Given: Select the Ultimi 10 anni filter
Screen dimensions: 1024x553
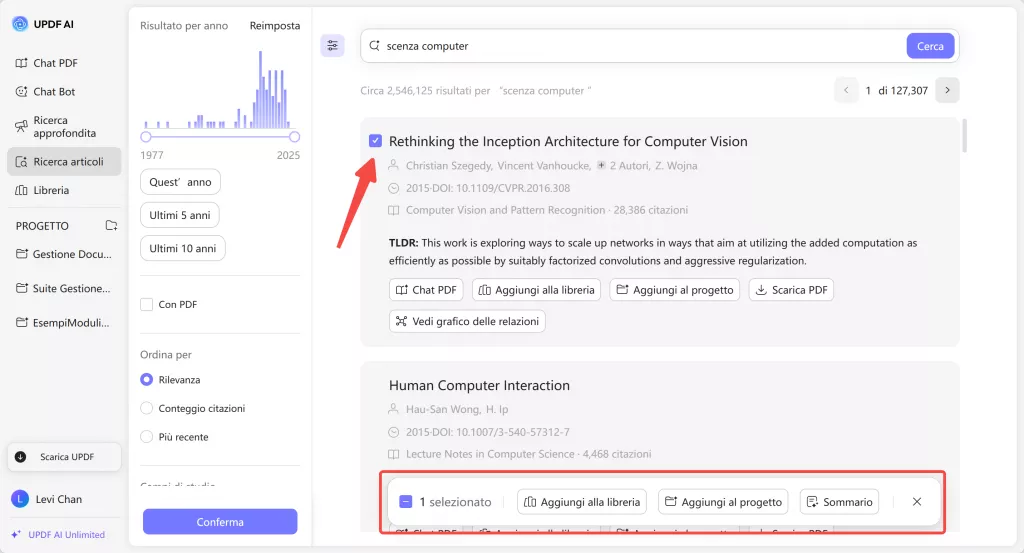Looking at the screenshot, I should pyautogui.click(x=182, y=248).
